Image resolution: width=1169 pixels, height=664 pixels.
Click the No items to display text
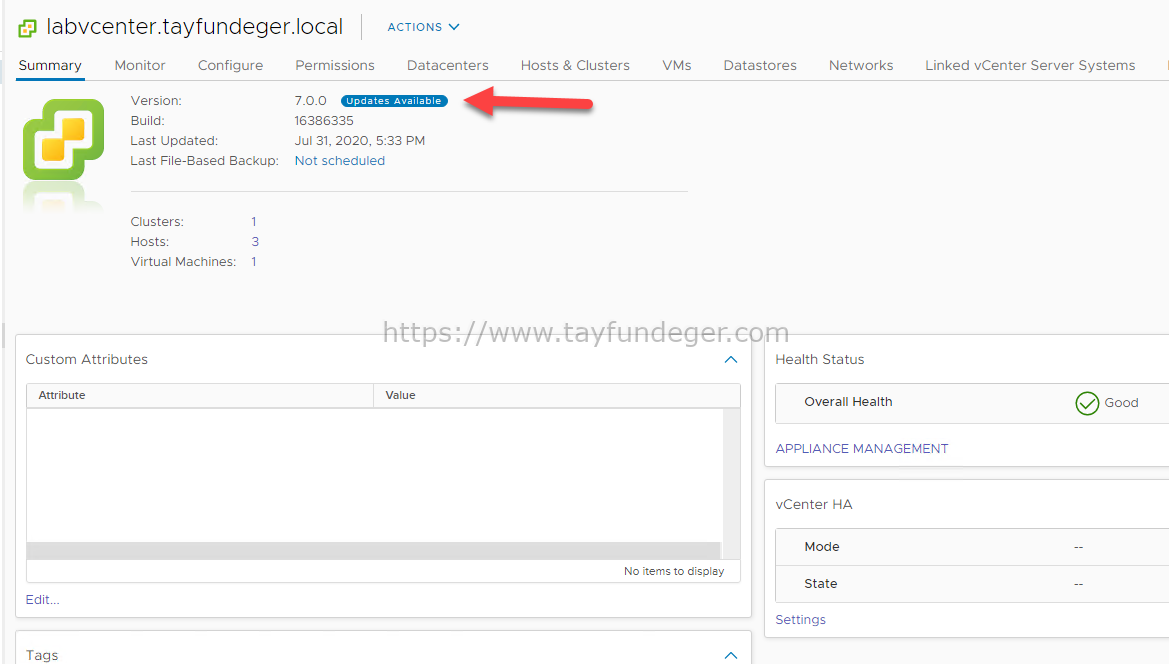tap(674, 572)
